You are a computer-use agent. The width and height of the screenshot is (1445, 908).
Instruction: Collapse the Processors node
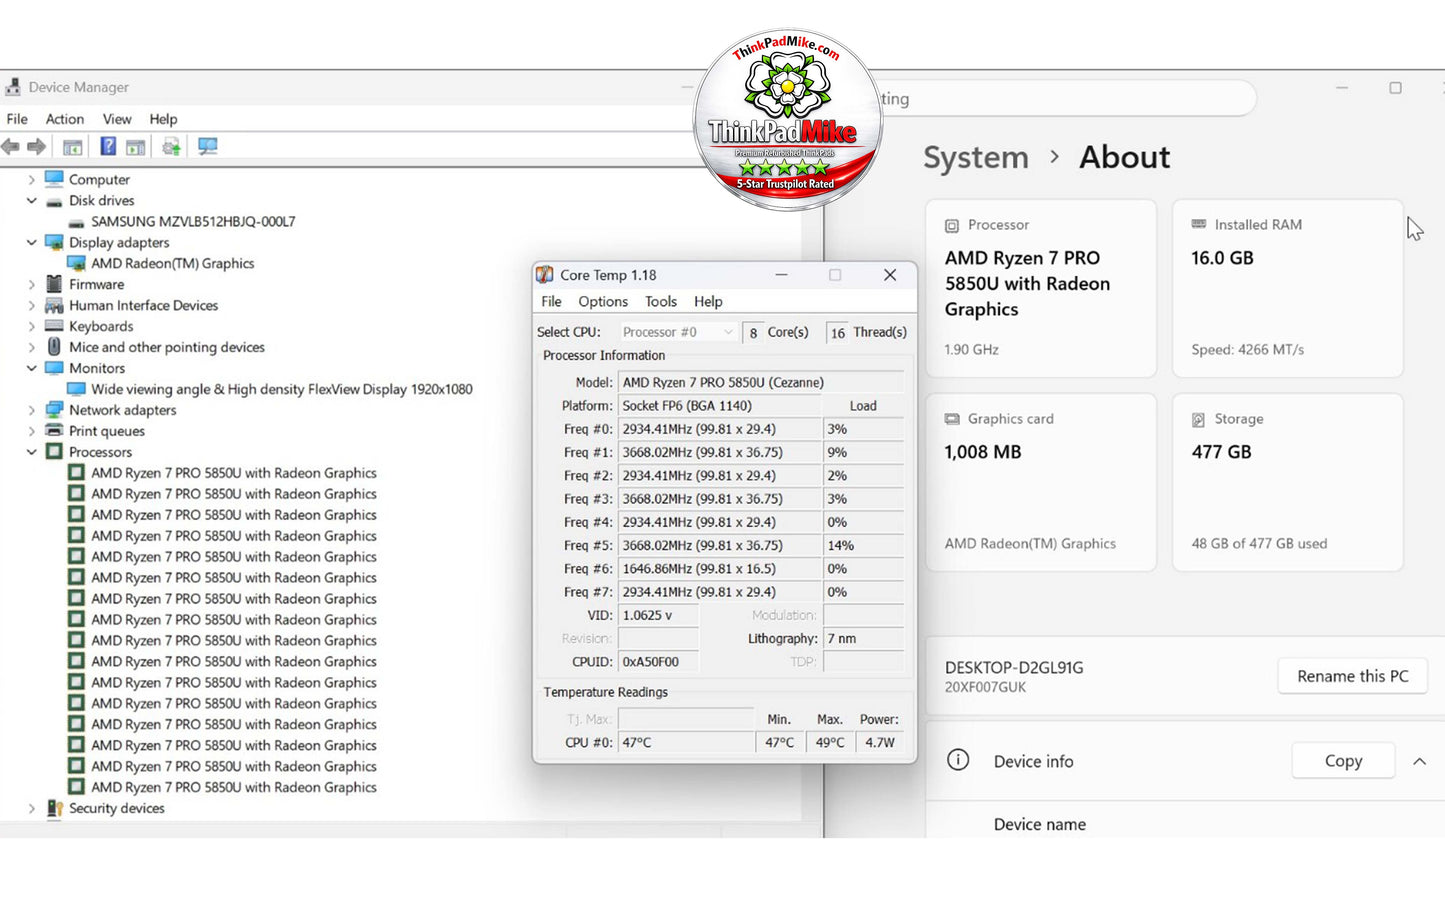tap(31, 452)
